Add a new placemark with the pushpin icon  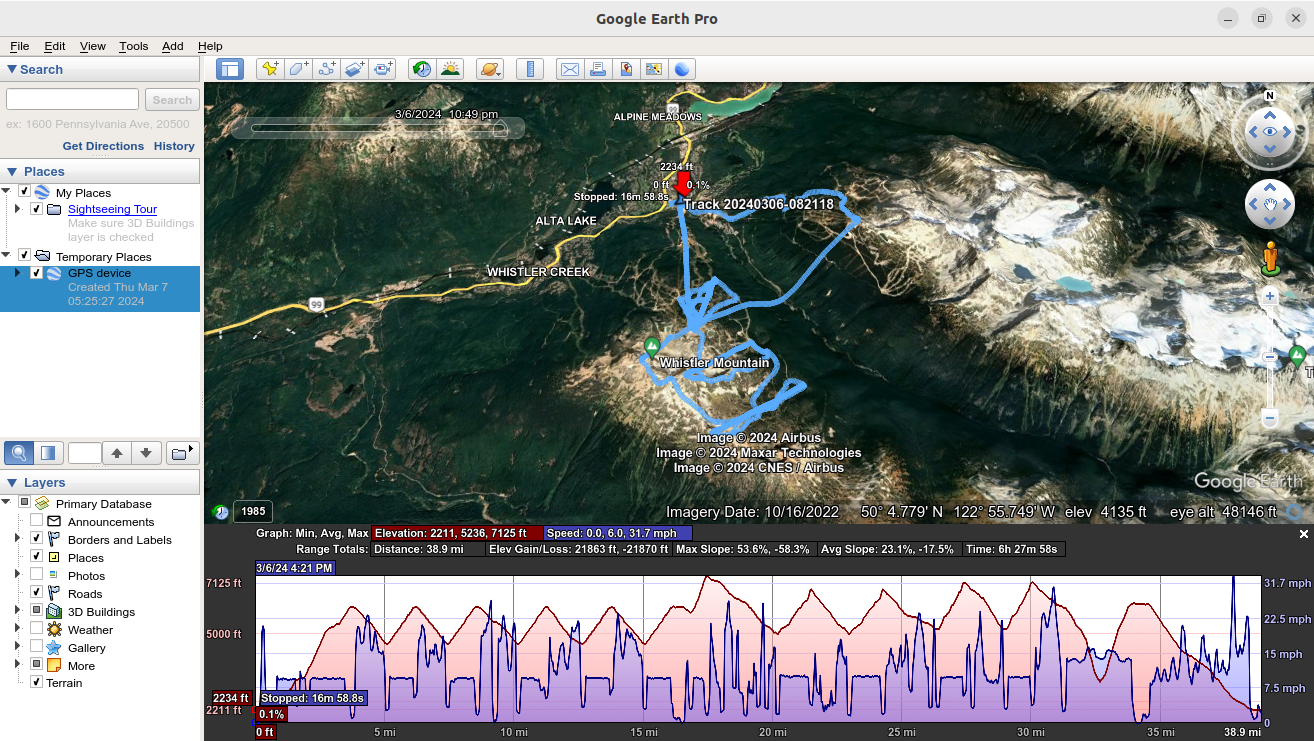(x=270, y=69)
